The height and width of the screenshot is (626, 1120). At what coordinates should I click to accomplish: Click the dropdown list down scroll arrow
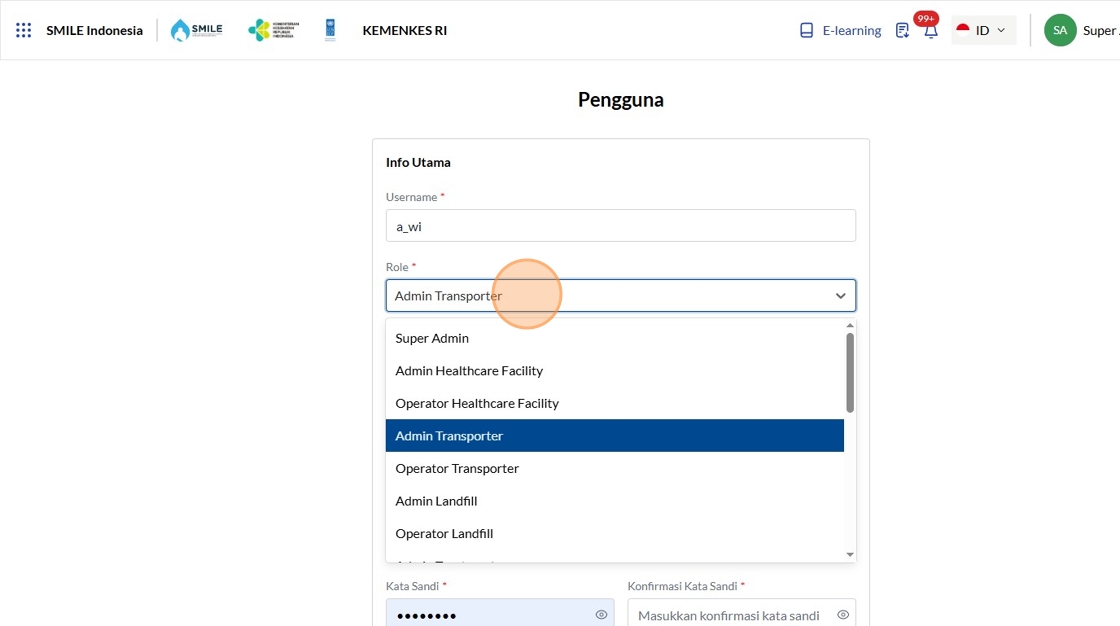pyautogui.click(x=850, y=555)
